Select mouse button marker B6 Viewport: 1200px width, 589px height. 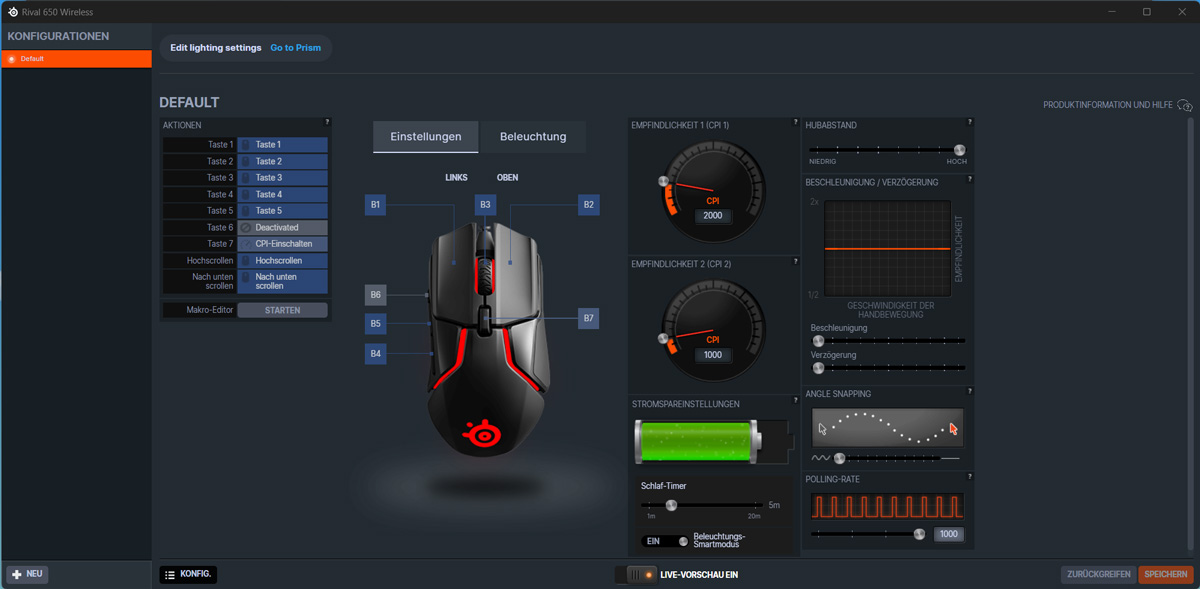pos(376,295)
